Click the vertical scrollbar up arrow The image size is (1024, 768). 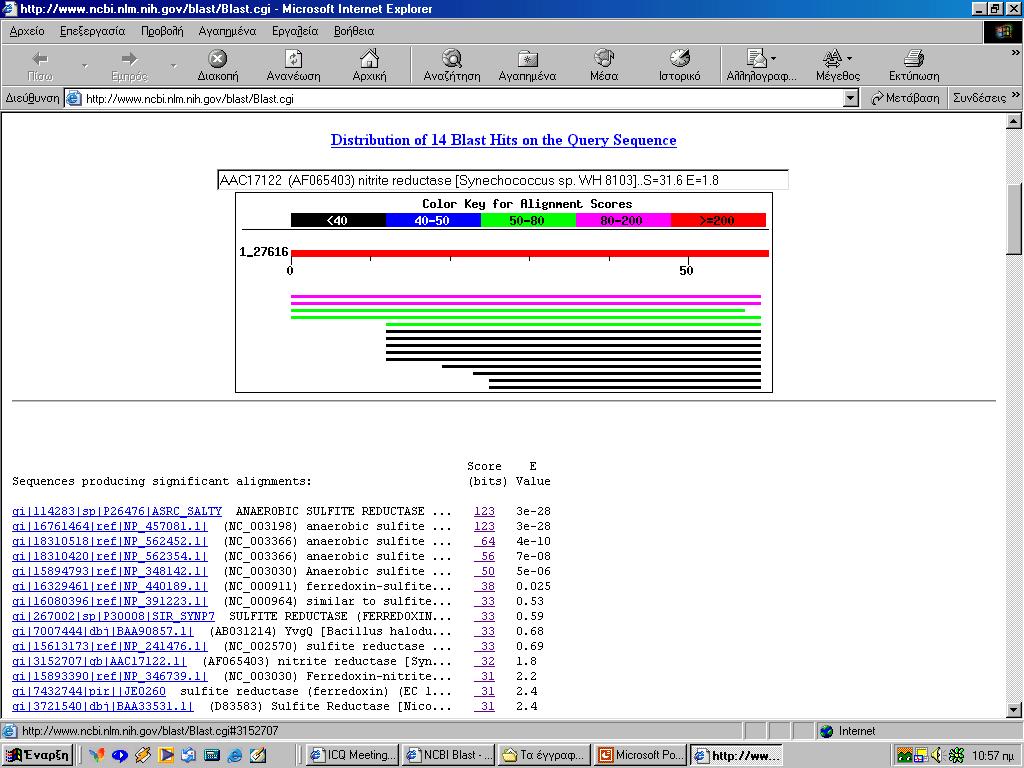(1014, 121)
